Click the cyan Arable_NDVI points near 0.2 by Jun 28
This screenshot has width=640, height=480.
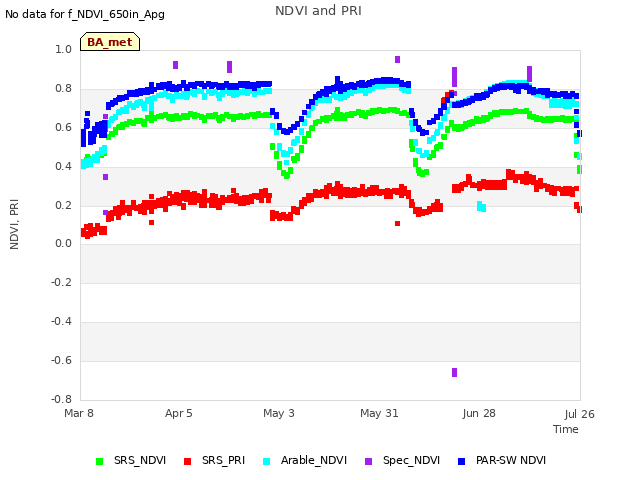[x=482, y=207]
